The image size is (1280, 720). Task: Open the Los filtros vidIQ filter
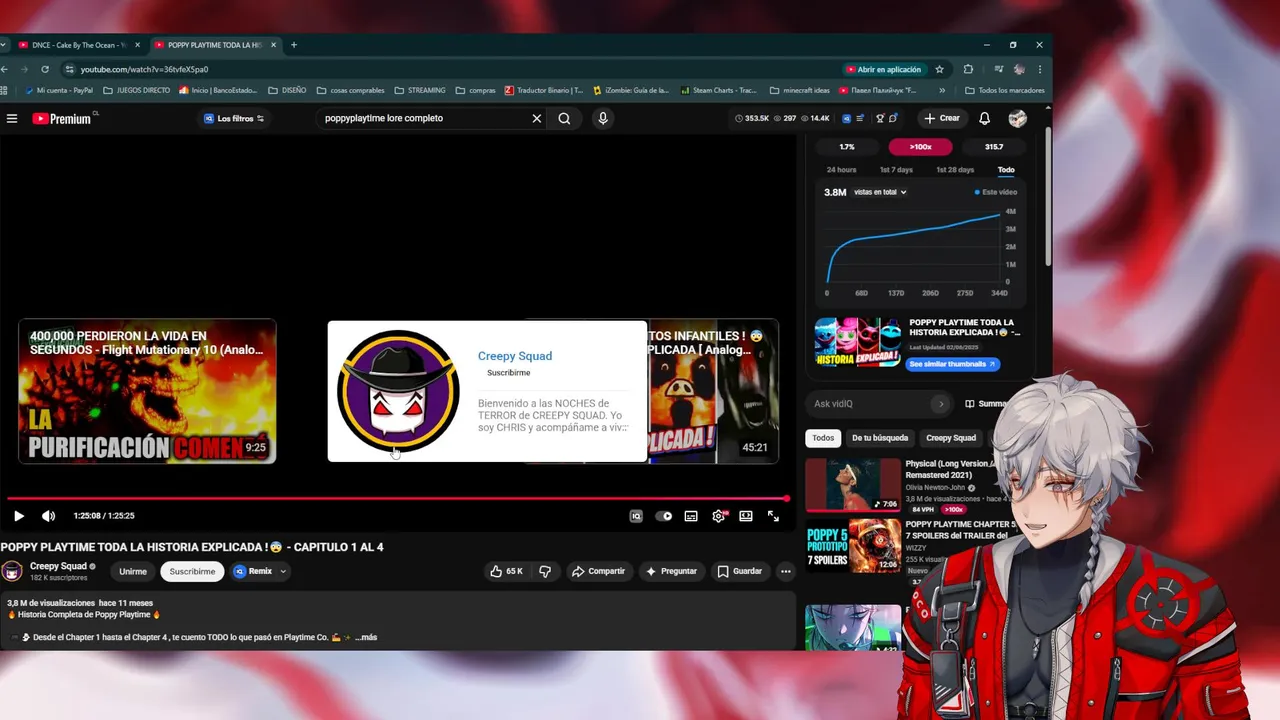234,118
